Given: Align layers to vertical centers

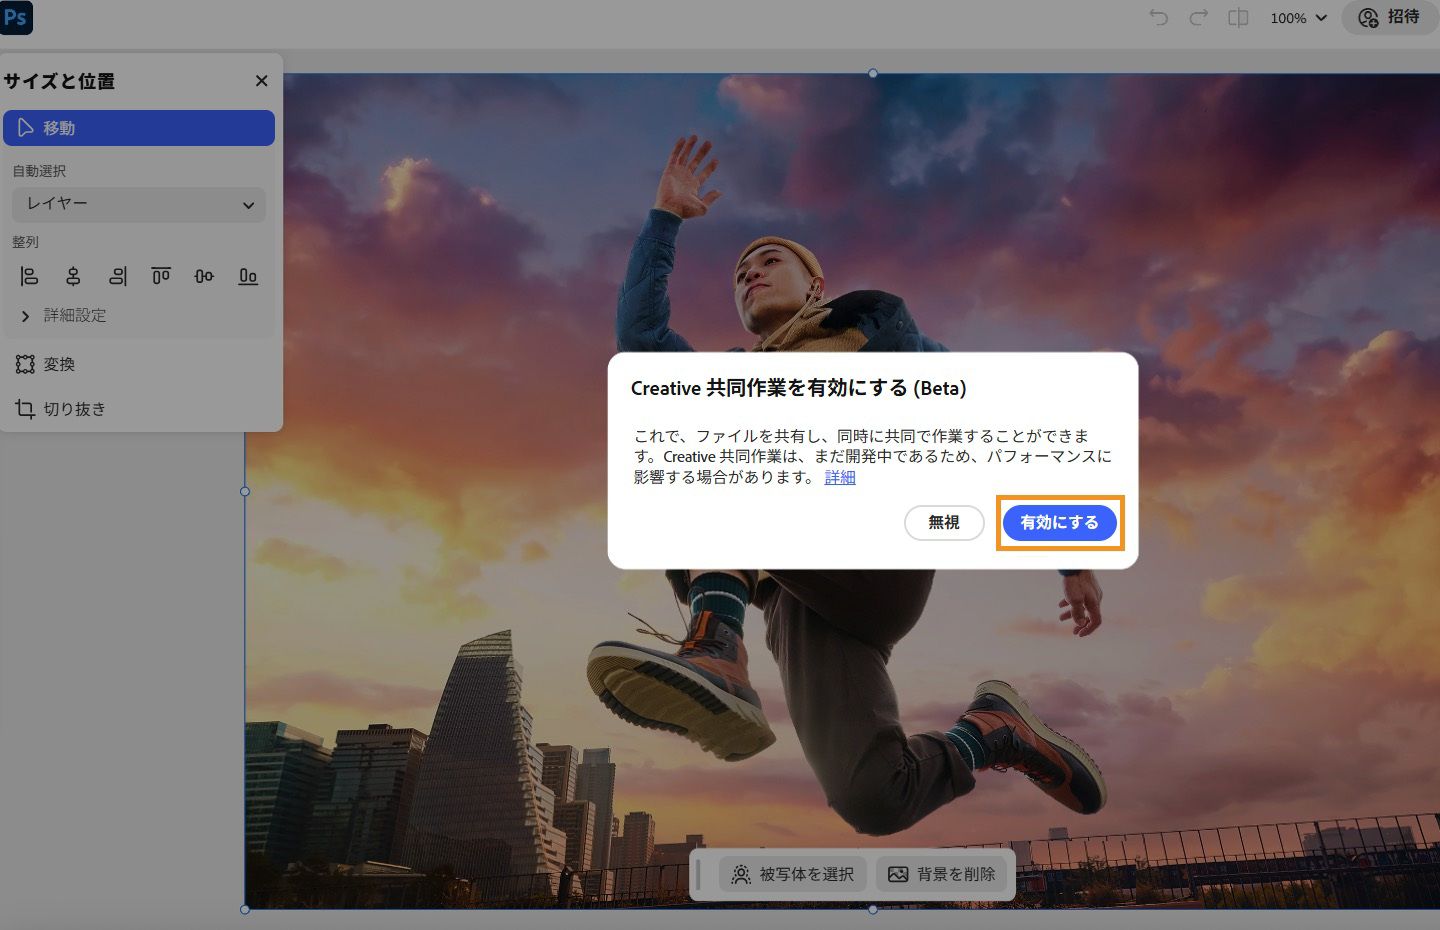Looking at the screenshot, I should click(x=204, y=276).
